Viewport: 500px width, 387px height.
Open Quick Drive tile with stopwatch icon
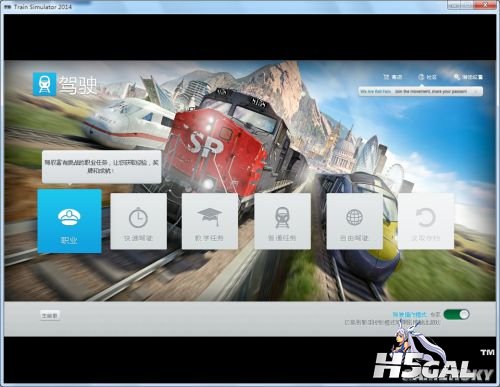coord(138,221)
